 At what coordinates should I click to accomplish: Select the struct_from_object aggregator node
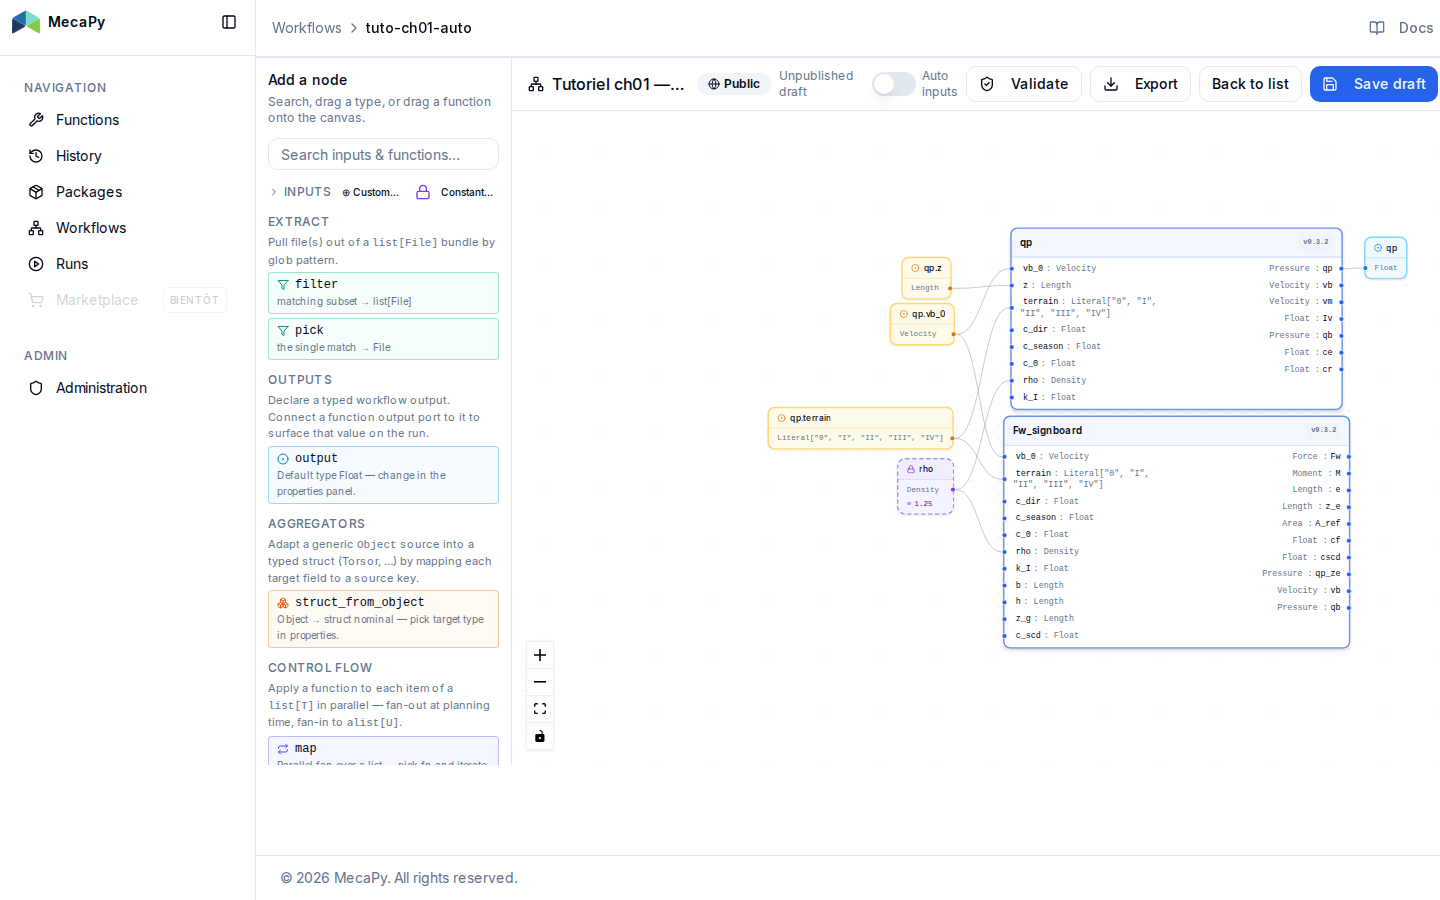point(383,619)
